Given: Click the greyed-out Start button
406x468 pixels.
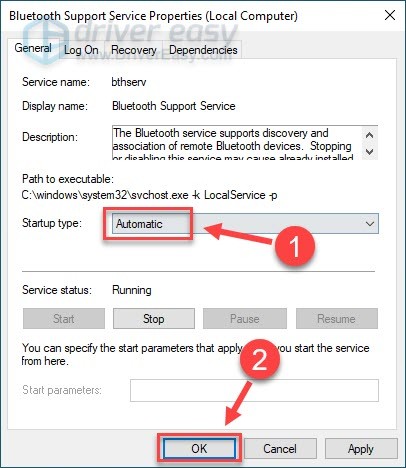Looking at the screenshot, I should 64,319.
